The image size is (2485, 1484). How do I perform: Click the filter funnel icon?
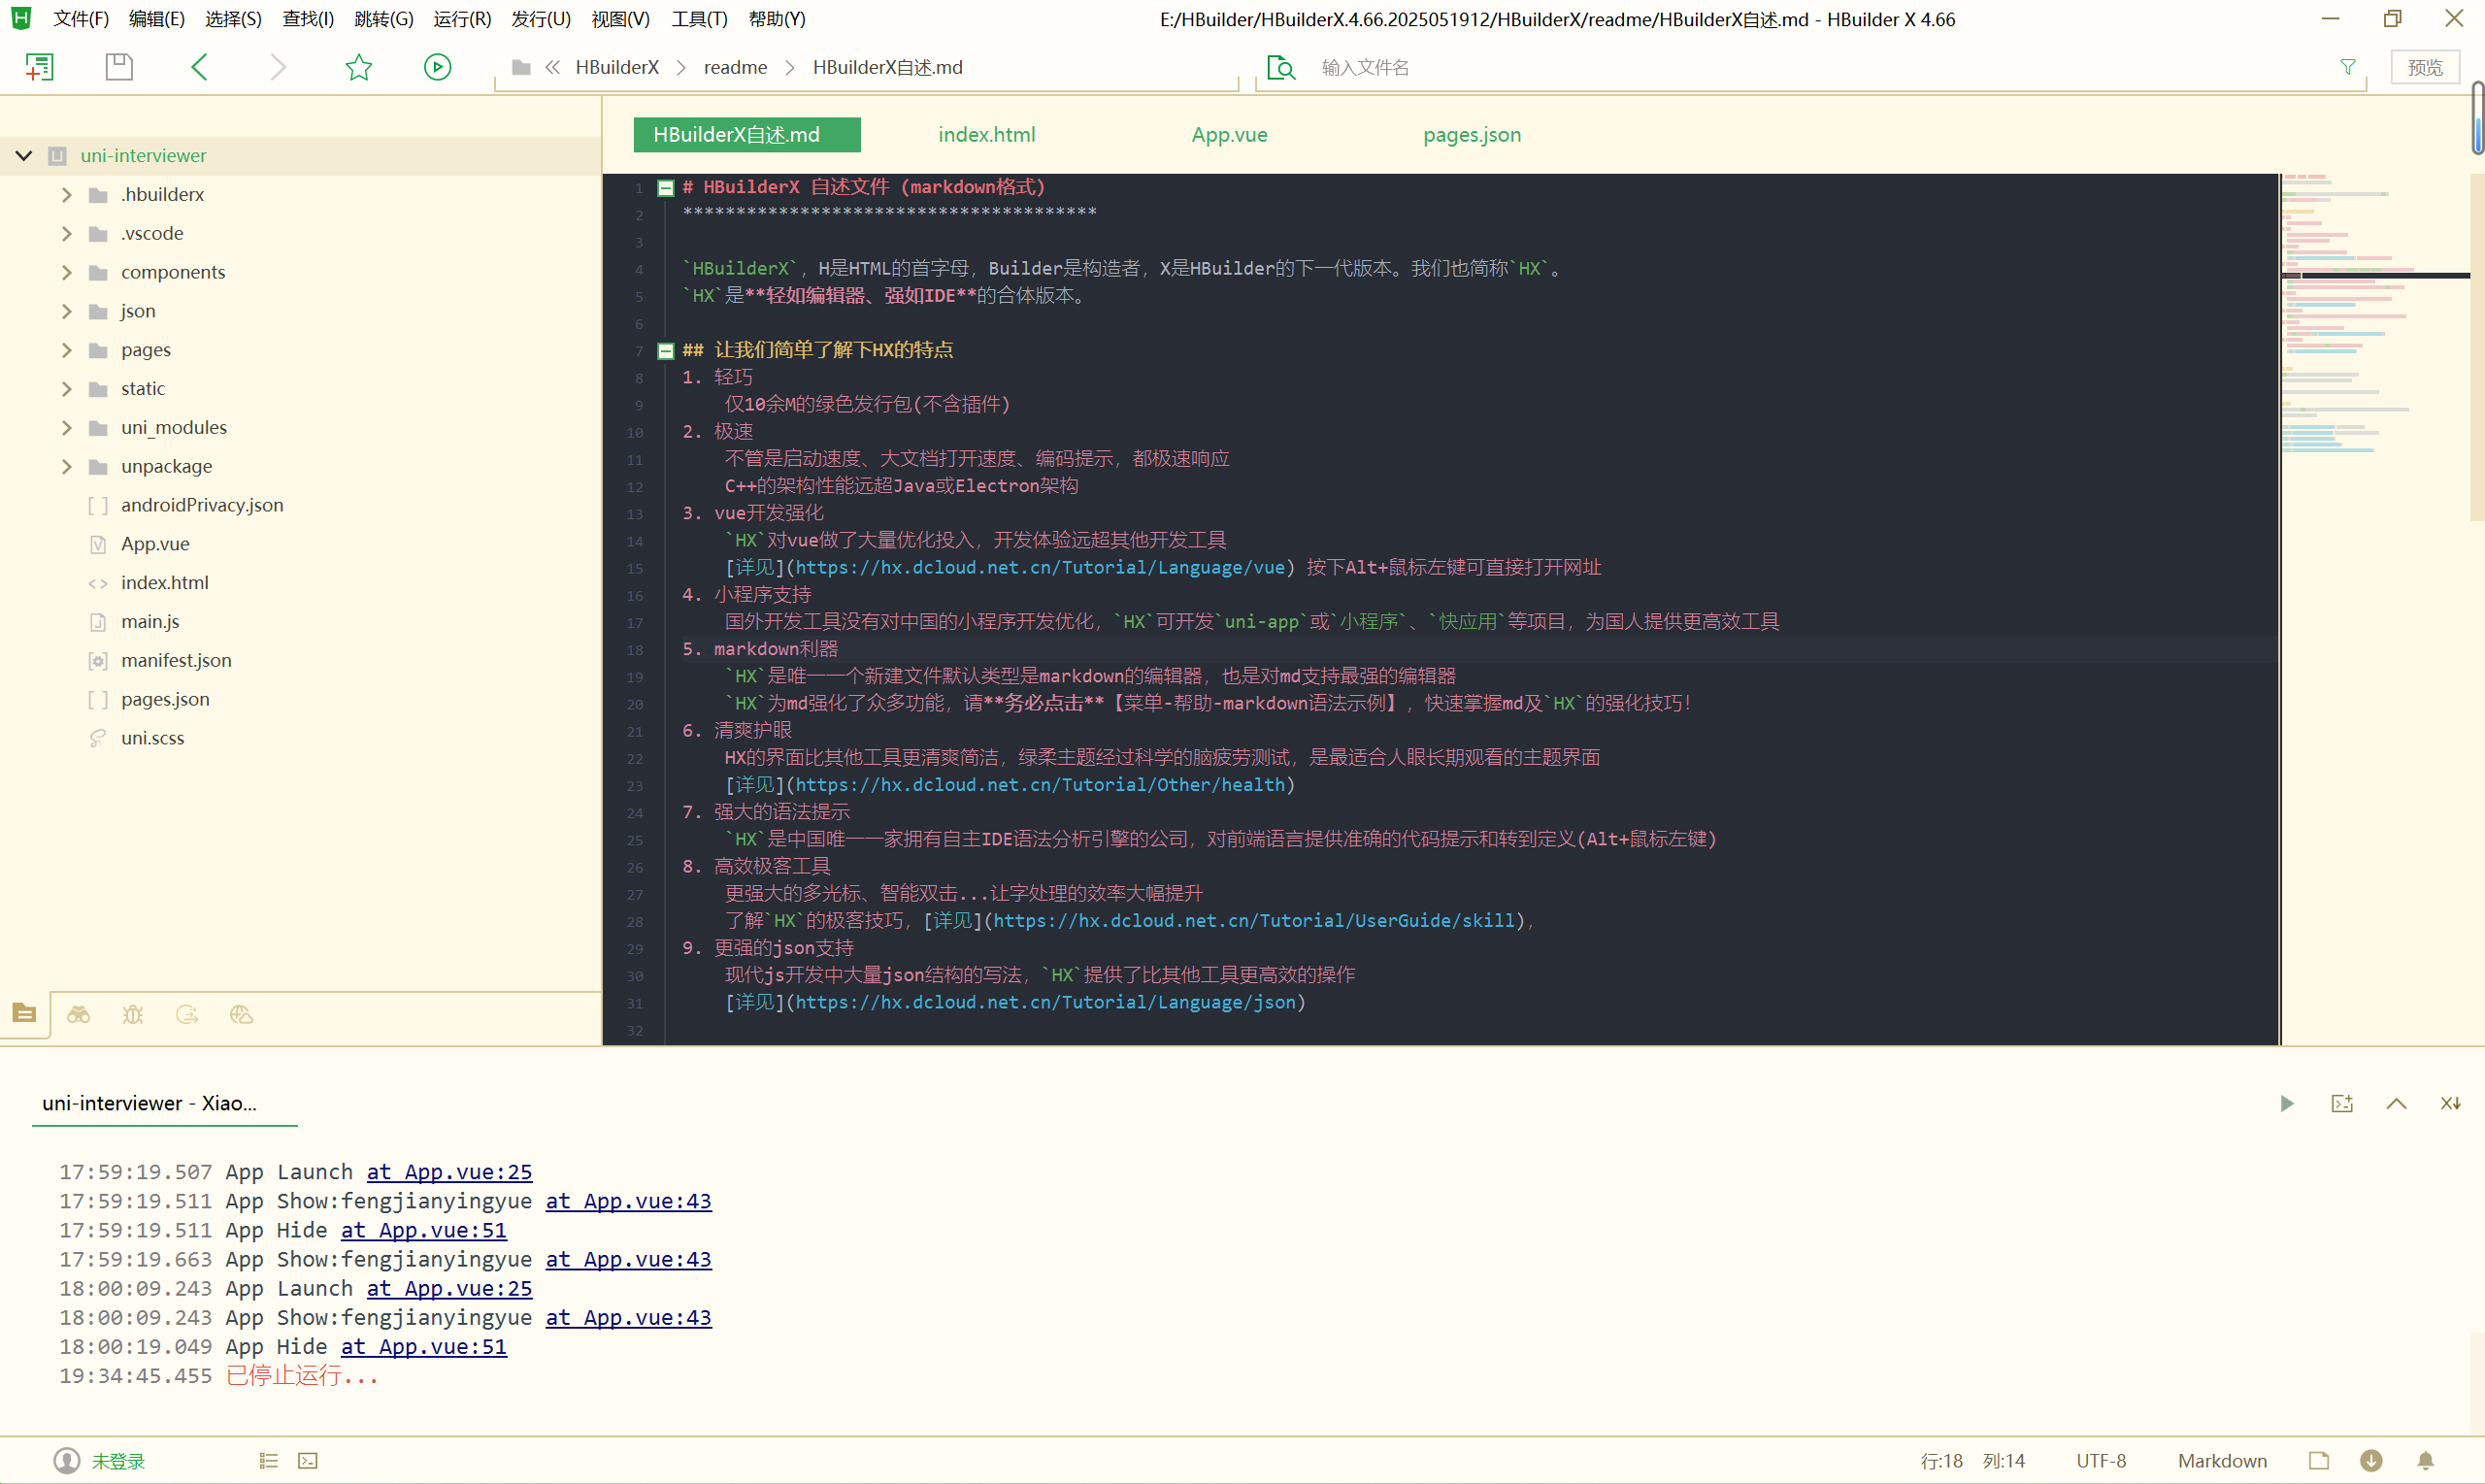click(x=2348, y=67)
